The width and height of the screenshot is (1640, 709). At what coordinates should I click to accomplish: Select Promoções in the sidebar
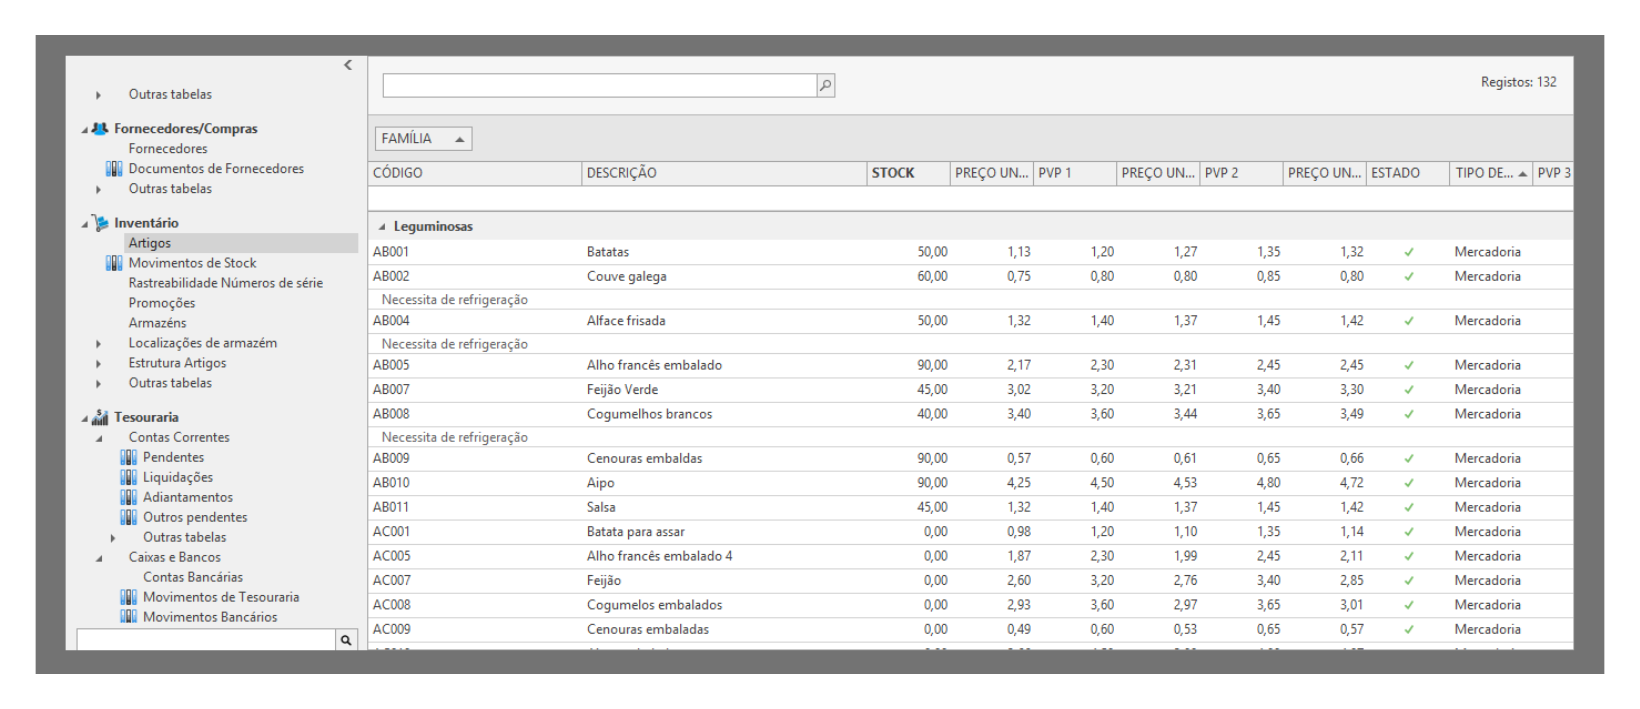[161, 303]
